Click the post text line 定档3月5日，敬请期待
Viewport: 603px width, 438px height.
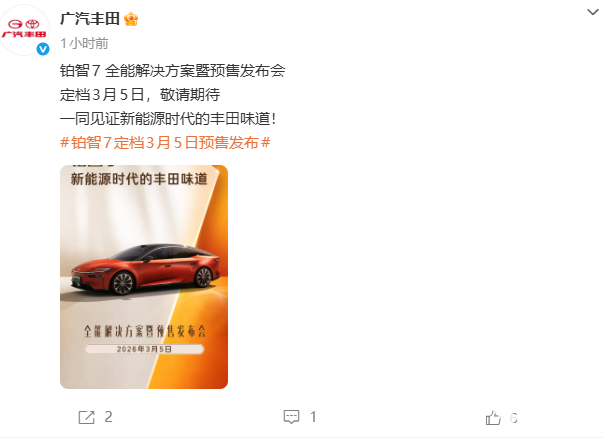click(140, 95)
